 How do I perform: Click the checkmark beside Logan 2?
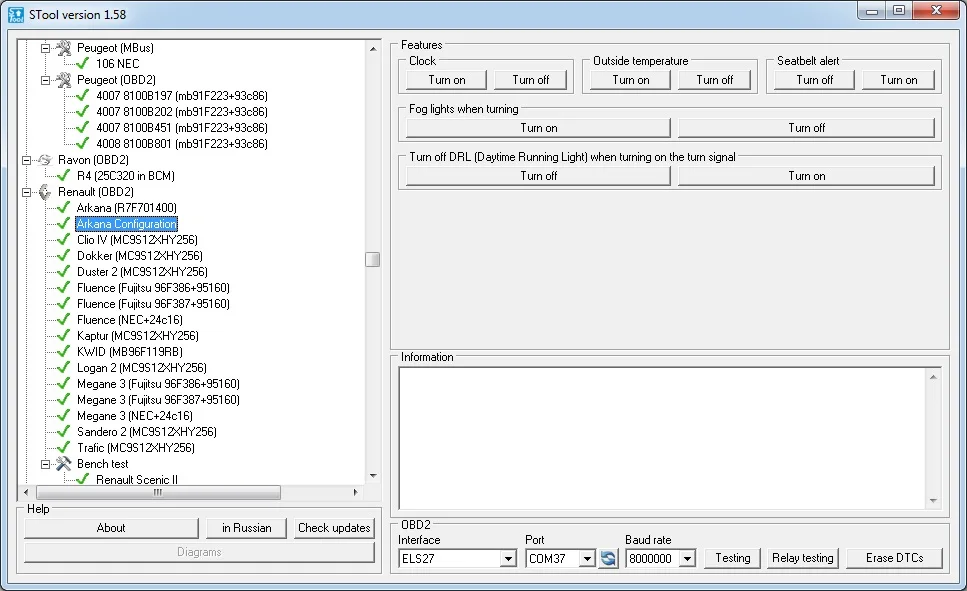coord(64,368)
